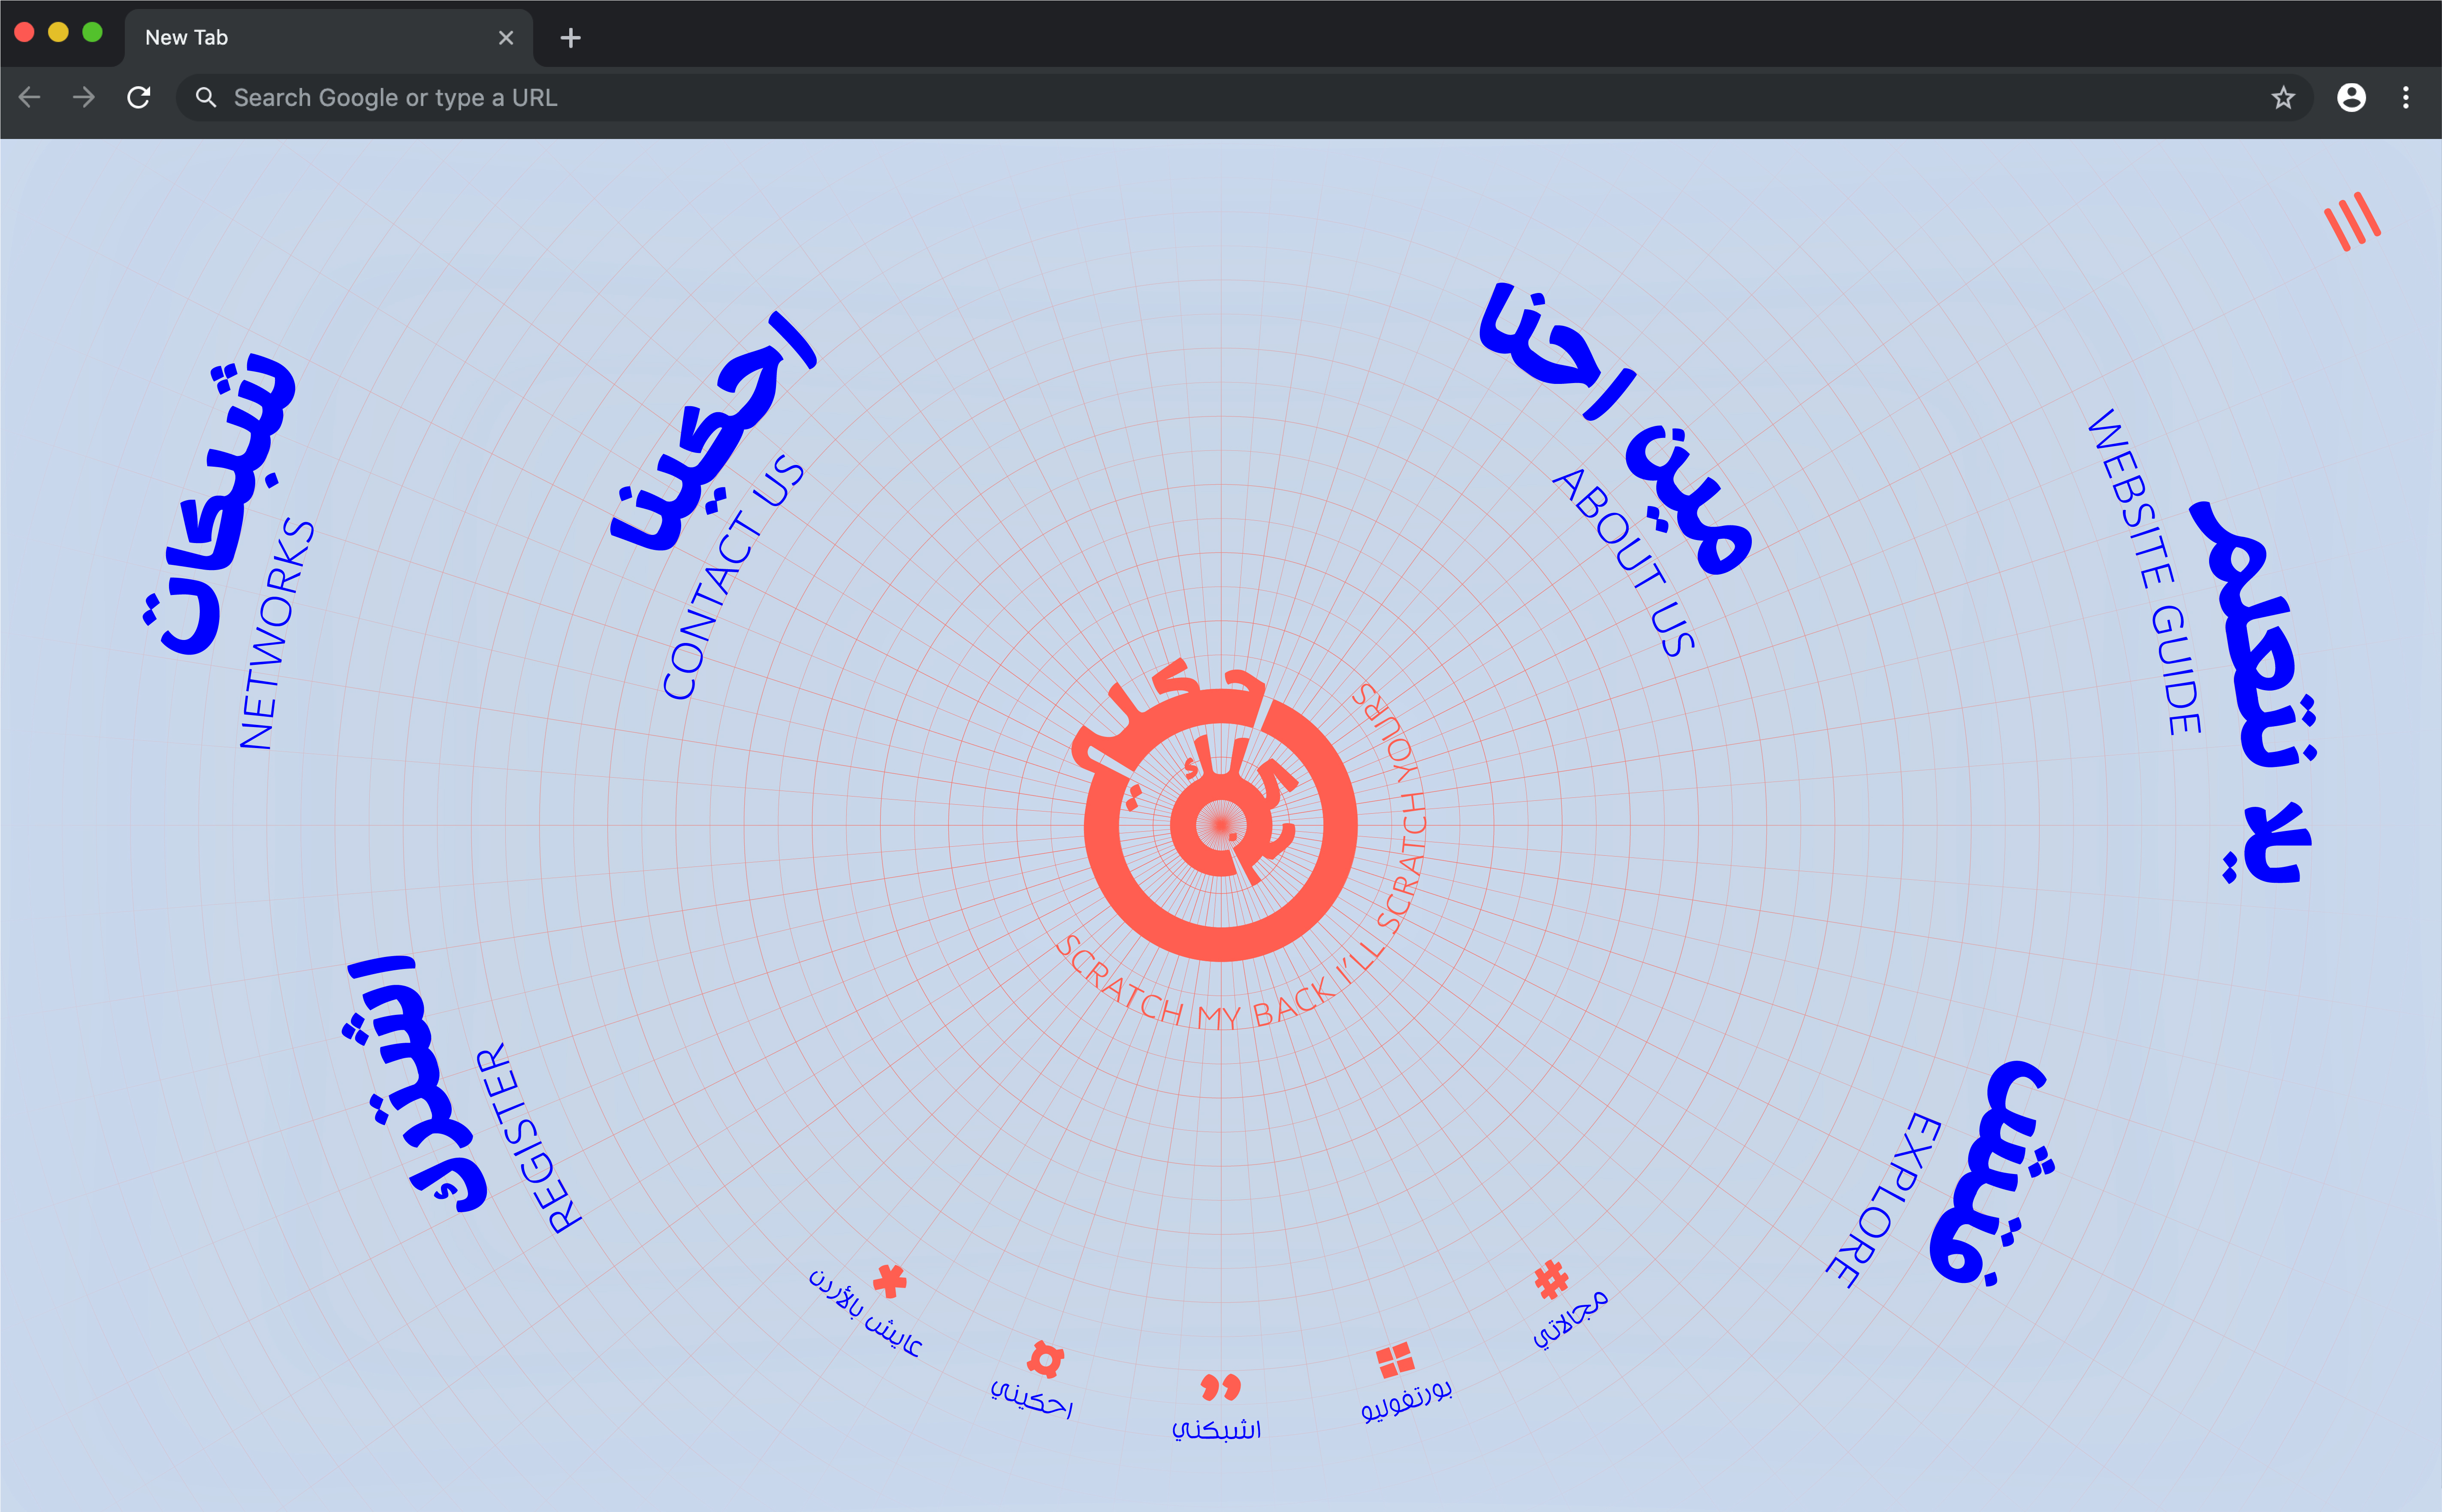Go back with the browser back arrow
The height and width of the screenshot is (1512, 2442).
(x=30, y=97)
